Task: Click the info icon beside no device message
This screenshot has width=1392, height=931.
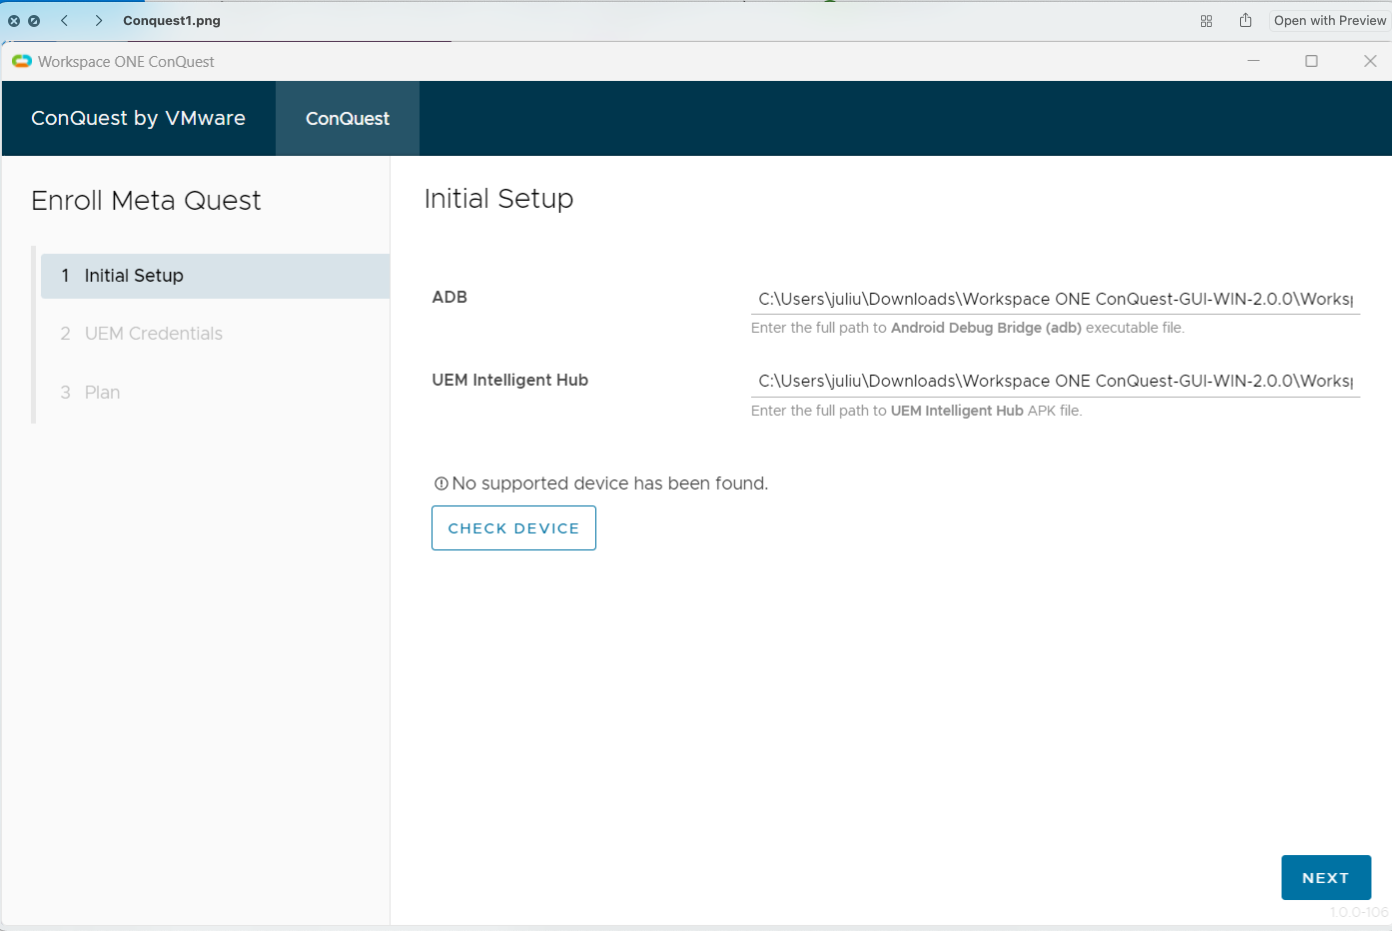Action: pyautogui.click(x=441, y=484)
